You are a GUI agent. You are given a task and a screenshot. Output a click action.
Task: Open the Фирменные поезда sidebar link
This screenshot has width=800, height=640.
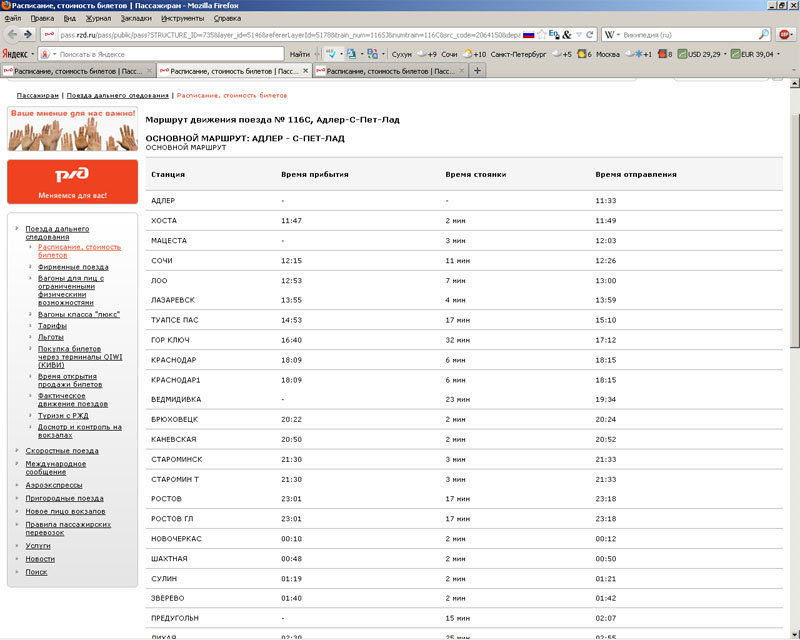pyautogui.click(x=73, y=267)
